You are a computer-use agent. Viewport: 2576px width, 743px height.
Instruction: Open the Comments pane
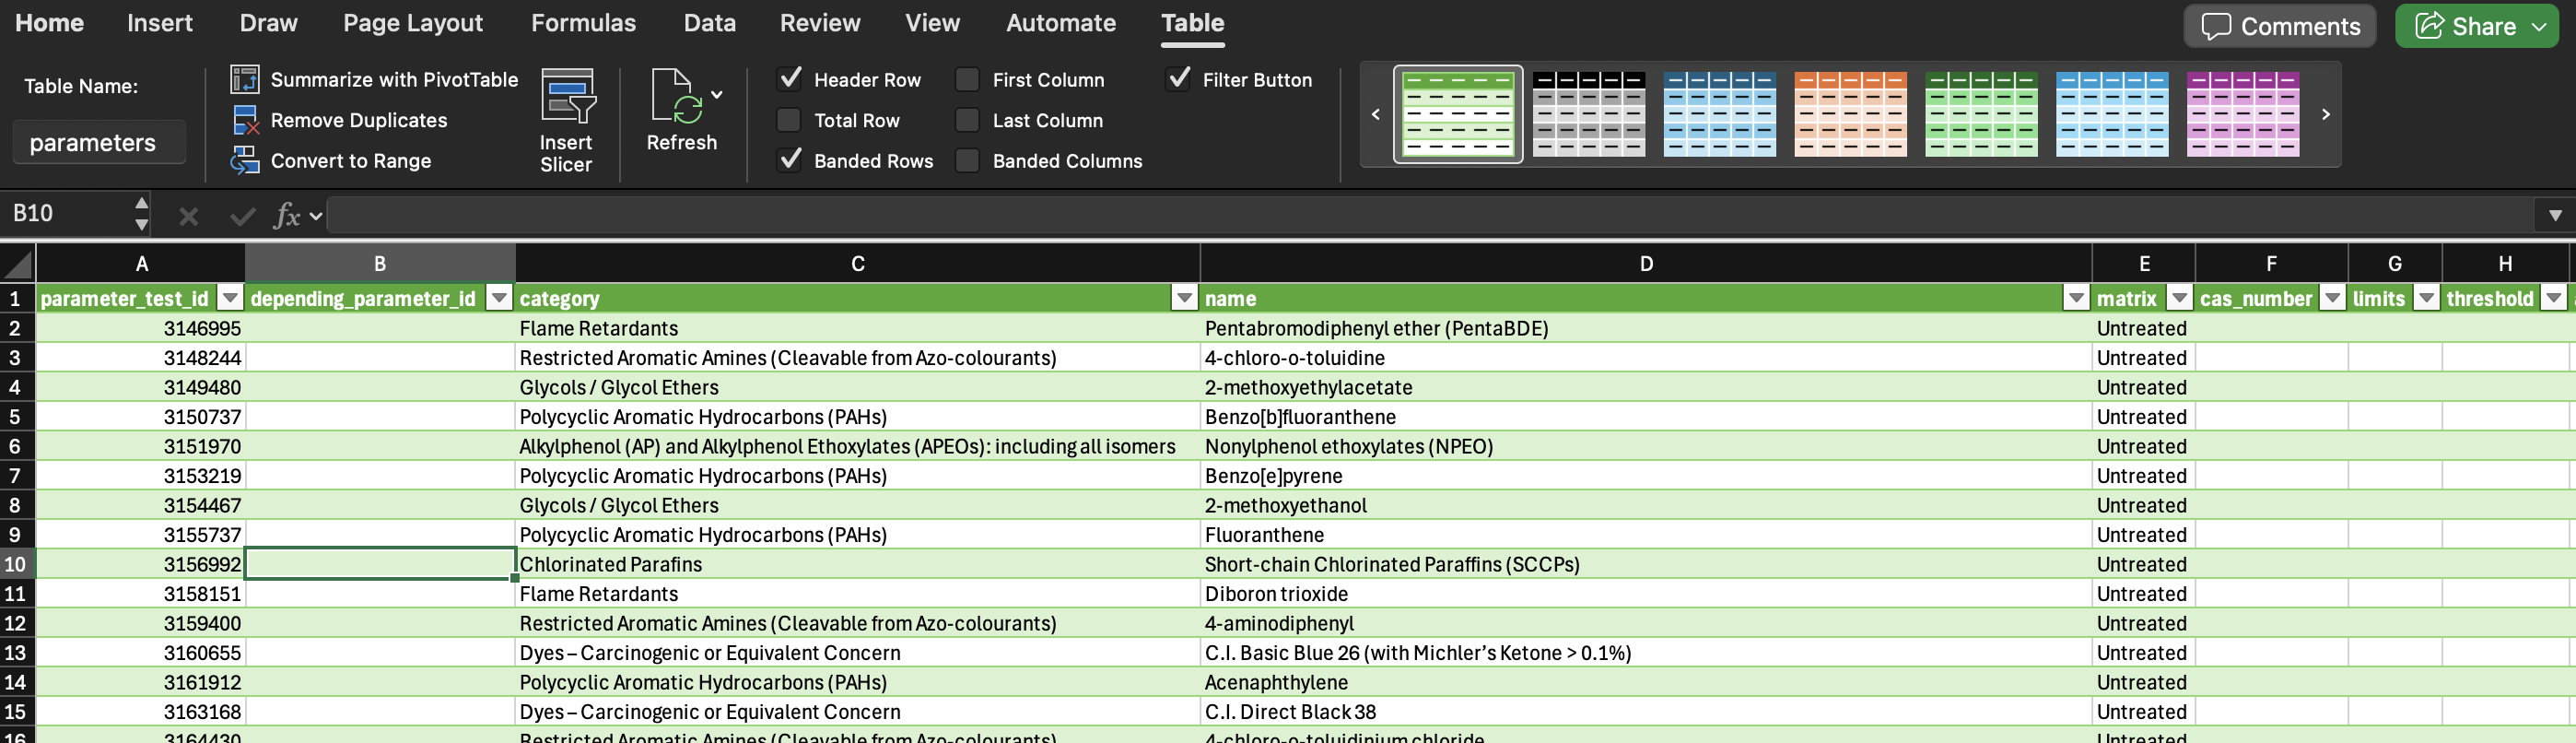pyautogui.click(x=2279, y=26)
